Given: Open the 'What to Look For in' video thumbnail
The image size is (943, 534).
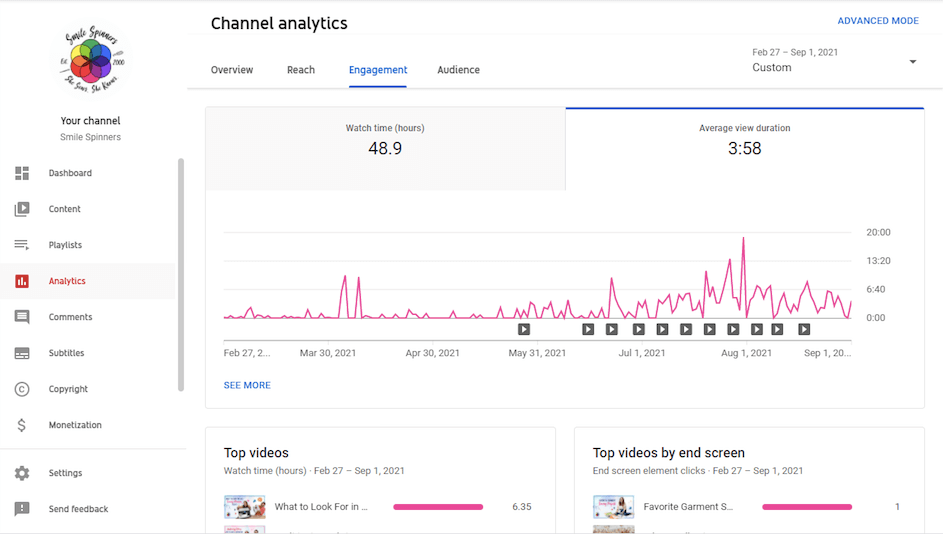Looking at the screenshot, I should 245,507.
